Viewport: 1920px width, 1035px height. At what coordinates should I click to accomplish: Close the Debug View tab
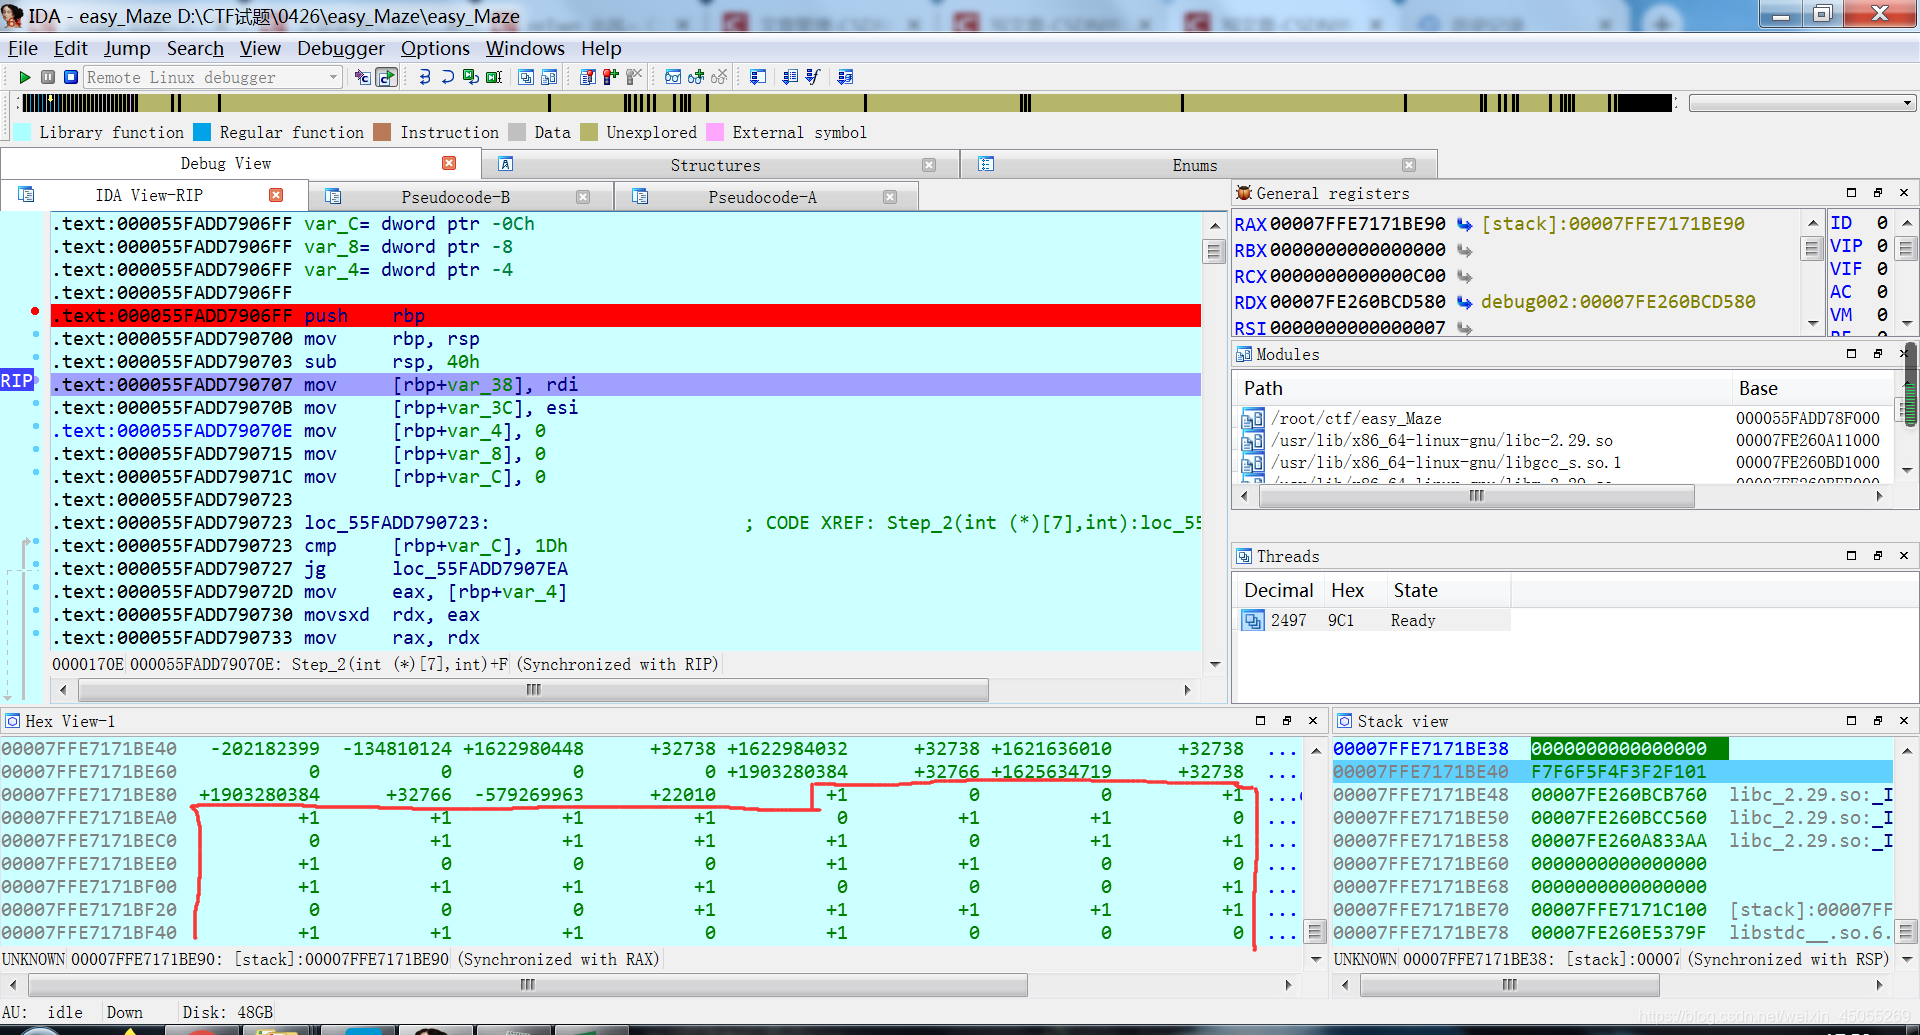pos(449,163)
